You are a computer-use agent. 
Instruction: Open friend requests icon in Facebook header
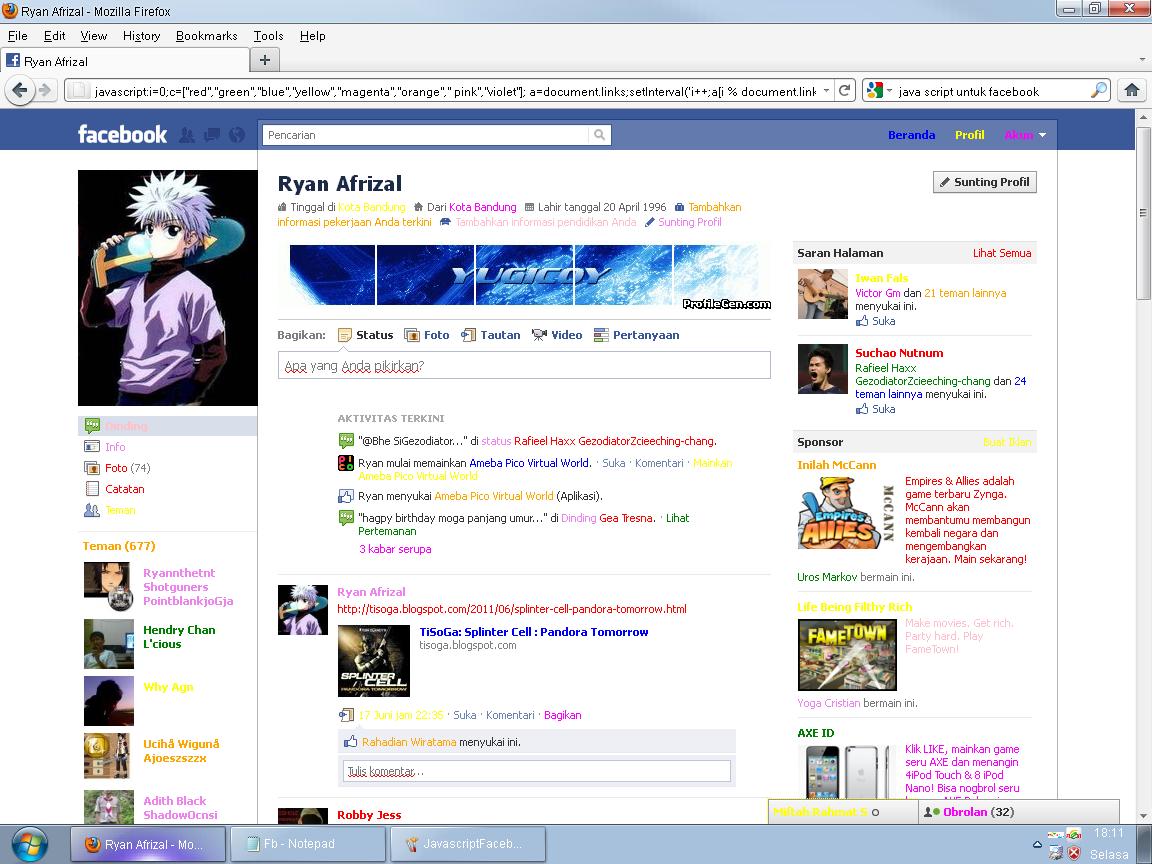point(187,134)
